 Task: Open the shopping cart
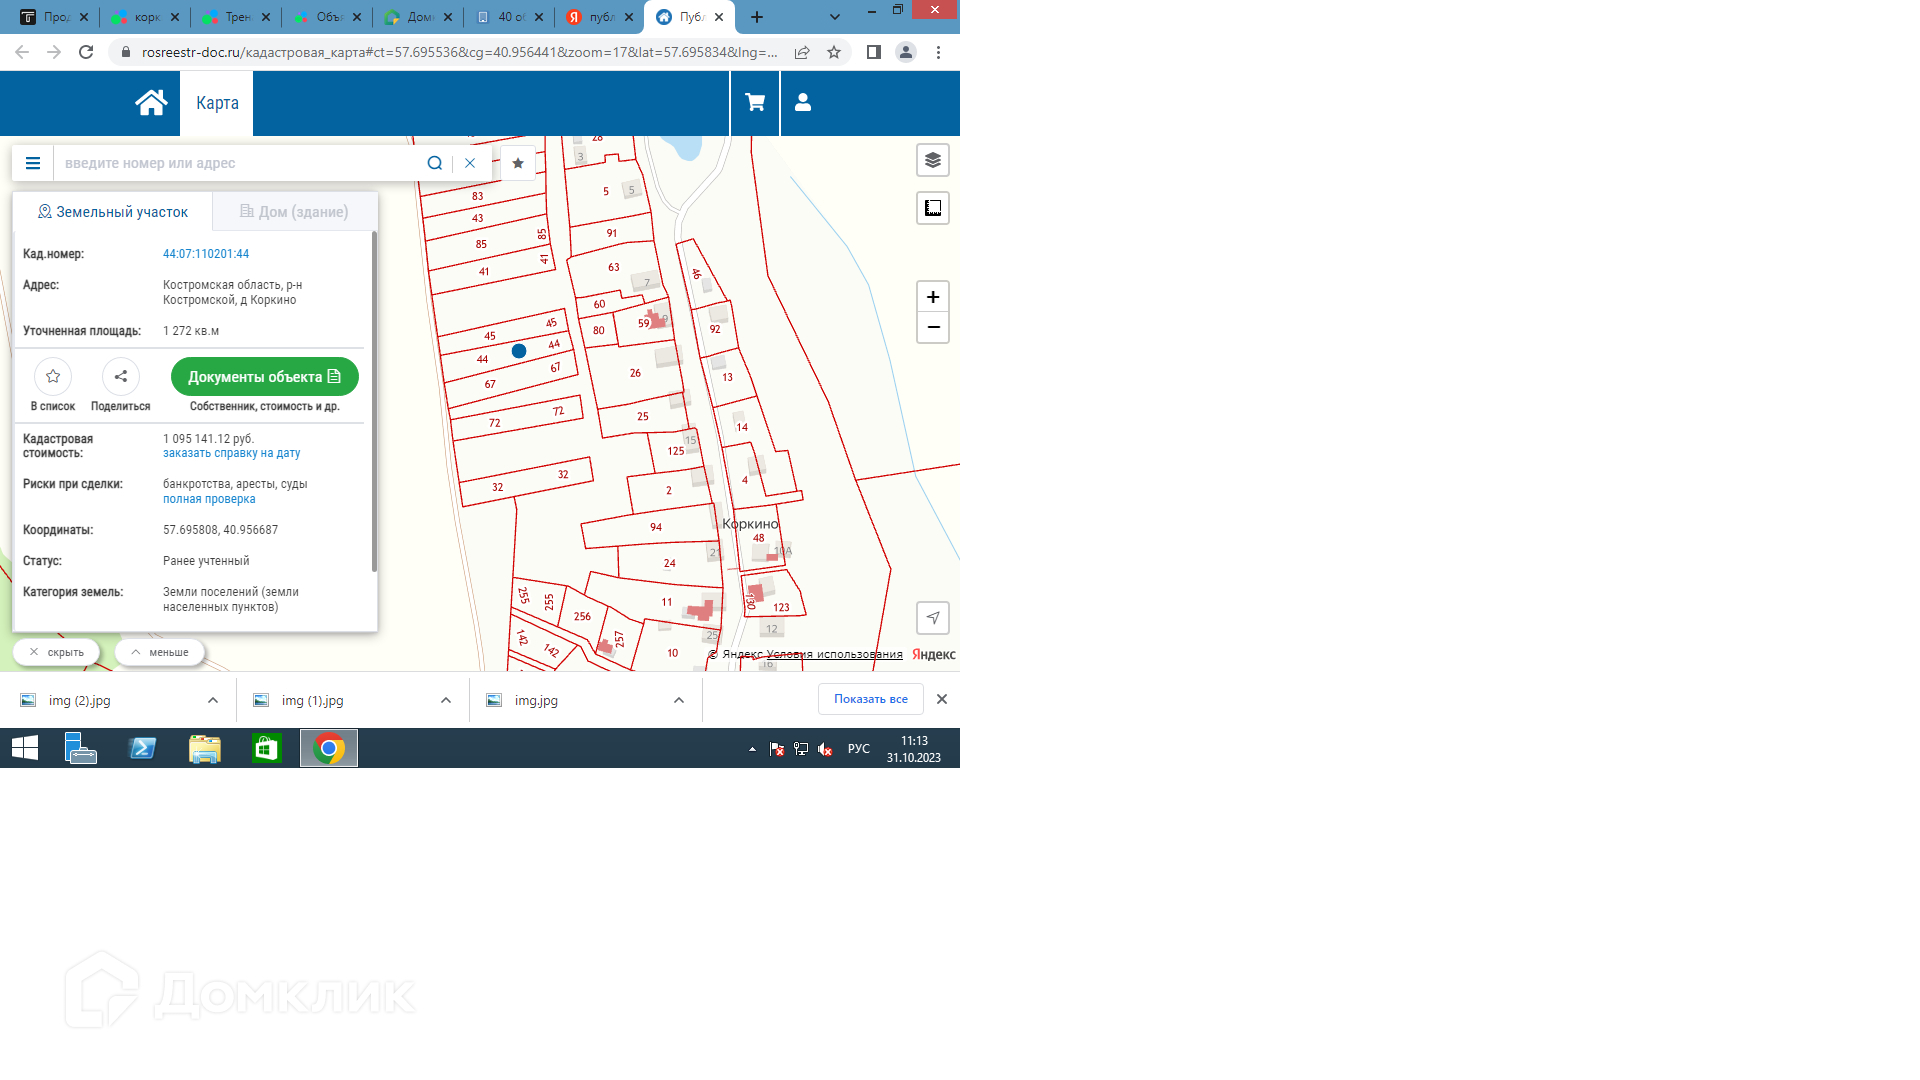point(755,103)
